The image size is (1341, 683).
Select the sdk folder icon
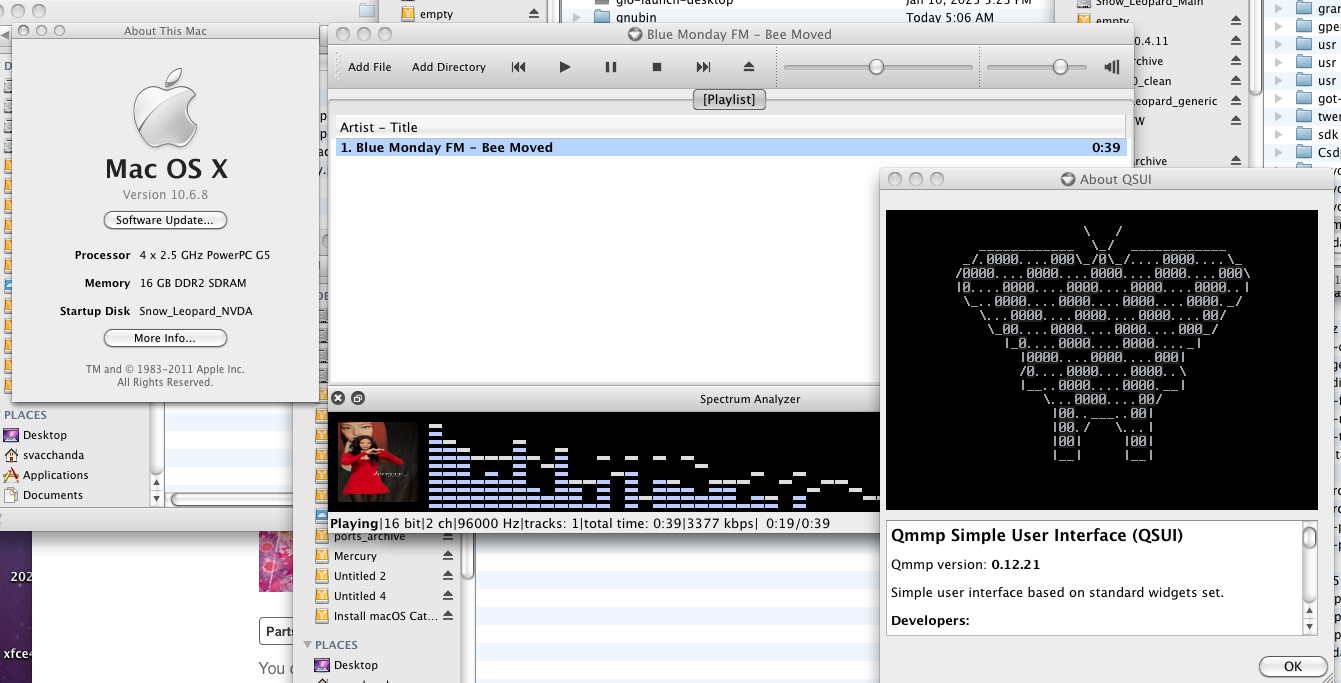coord(1303,134)
